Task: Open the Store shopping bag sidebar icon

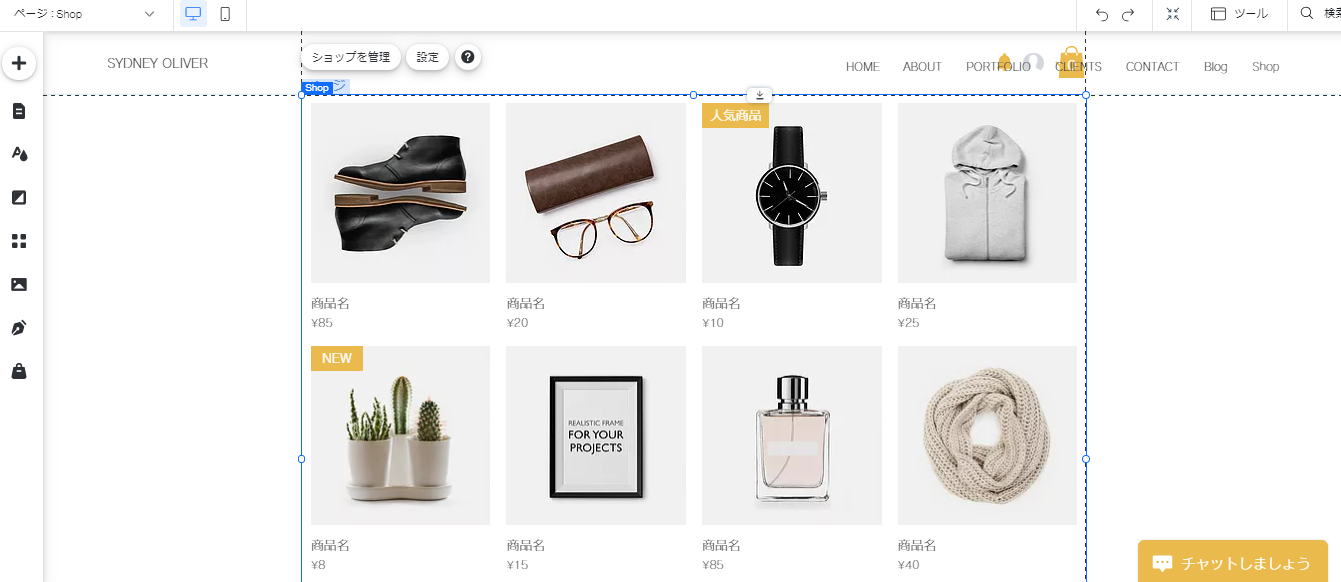Action: (19, 371)
